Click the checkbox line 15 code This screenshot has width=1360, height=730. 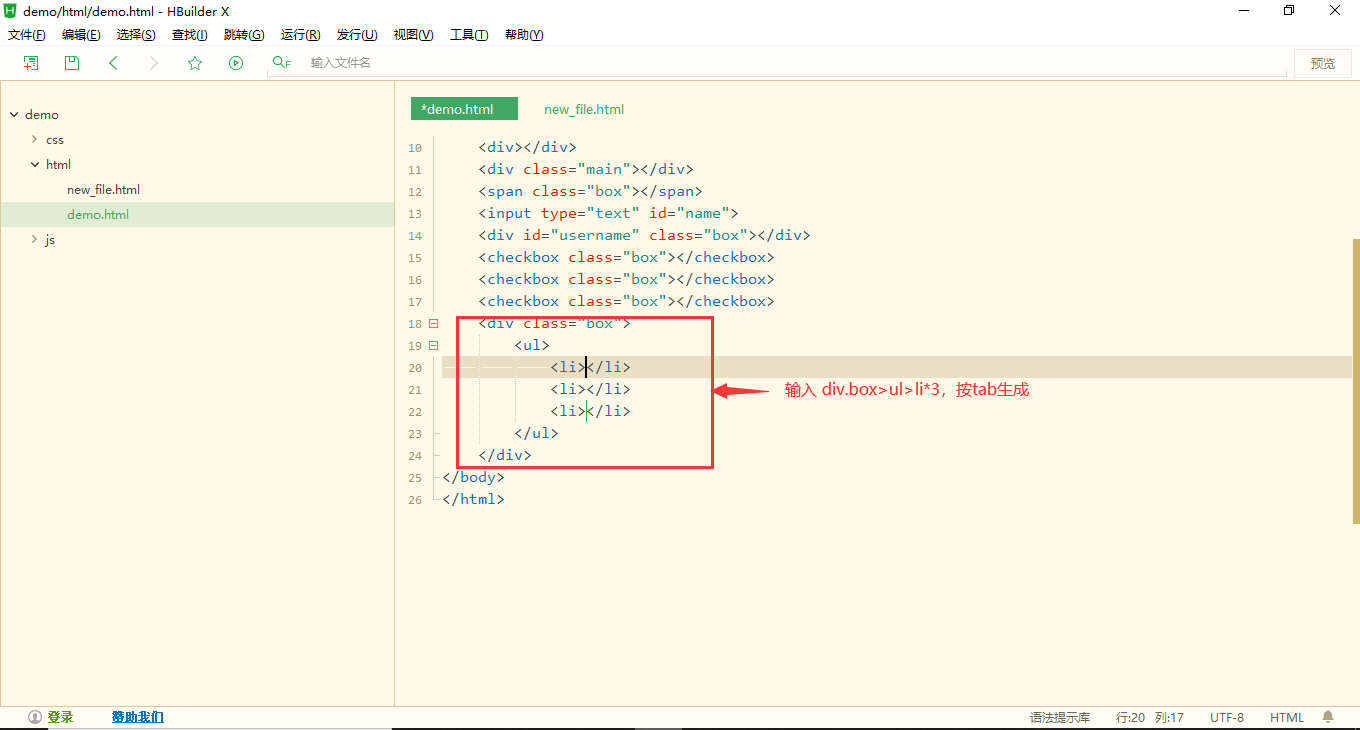click(626, 257)
